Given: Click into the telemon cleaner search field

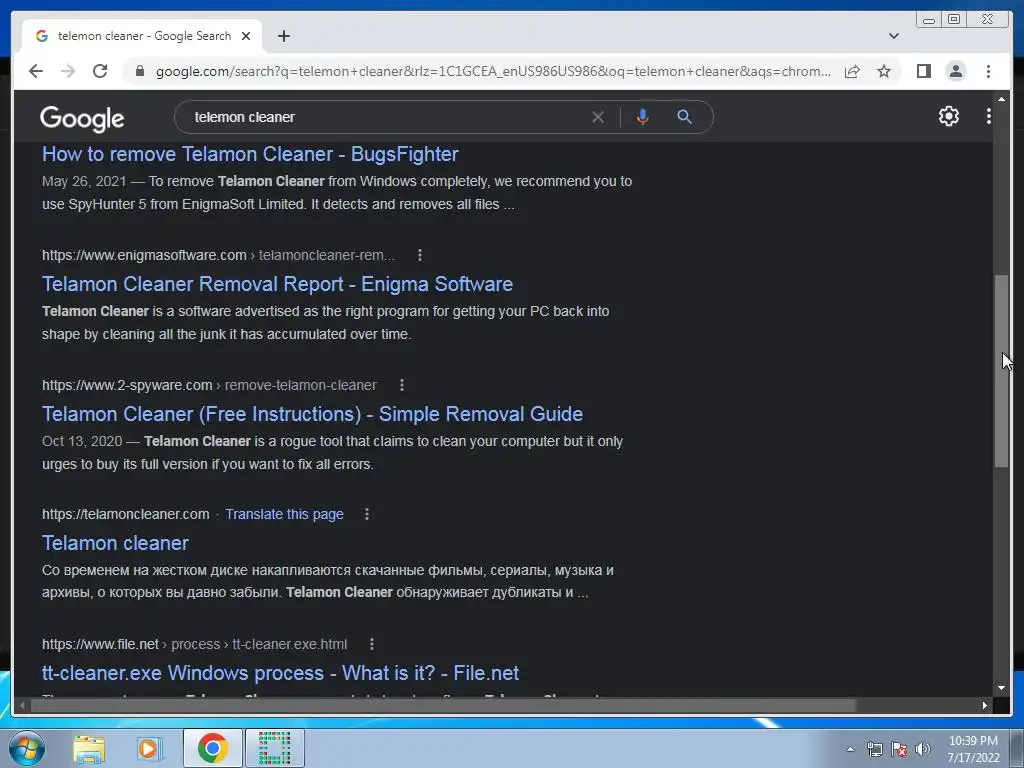Looking at the screenshot, I should (385, 117).
